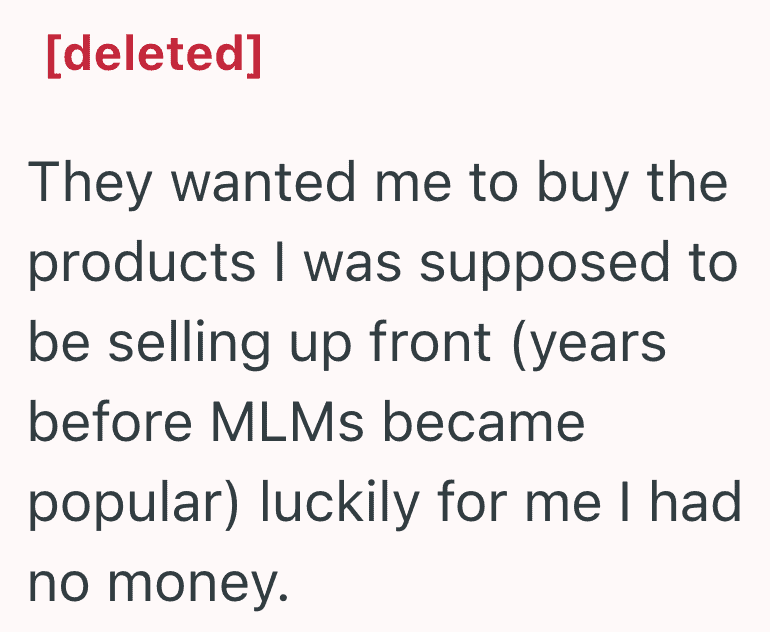Click the word "money." ending the comment
This screenshot has width=770, height=632.
197,584
